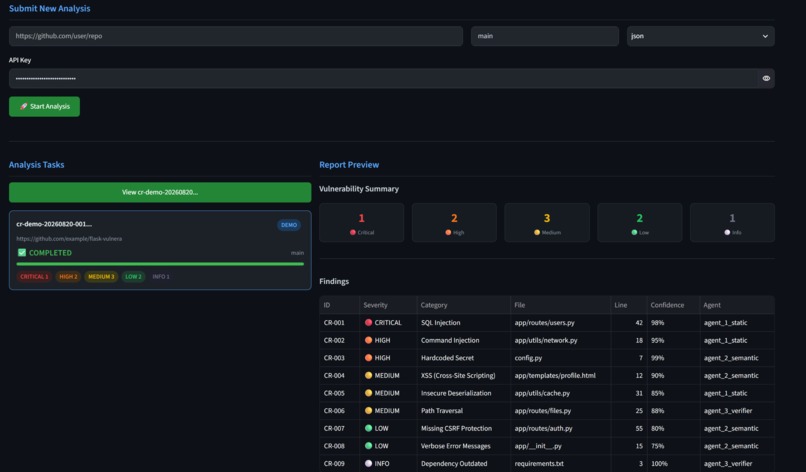Click the LOW 2 tag on task card
The height and width of the screenshot is (472, 806).
pos(133,277)
